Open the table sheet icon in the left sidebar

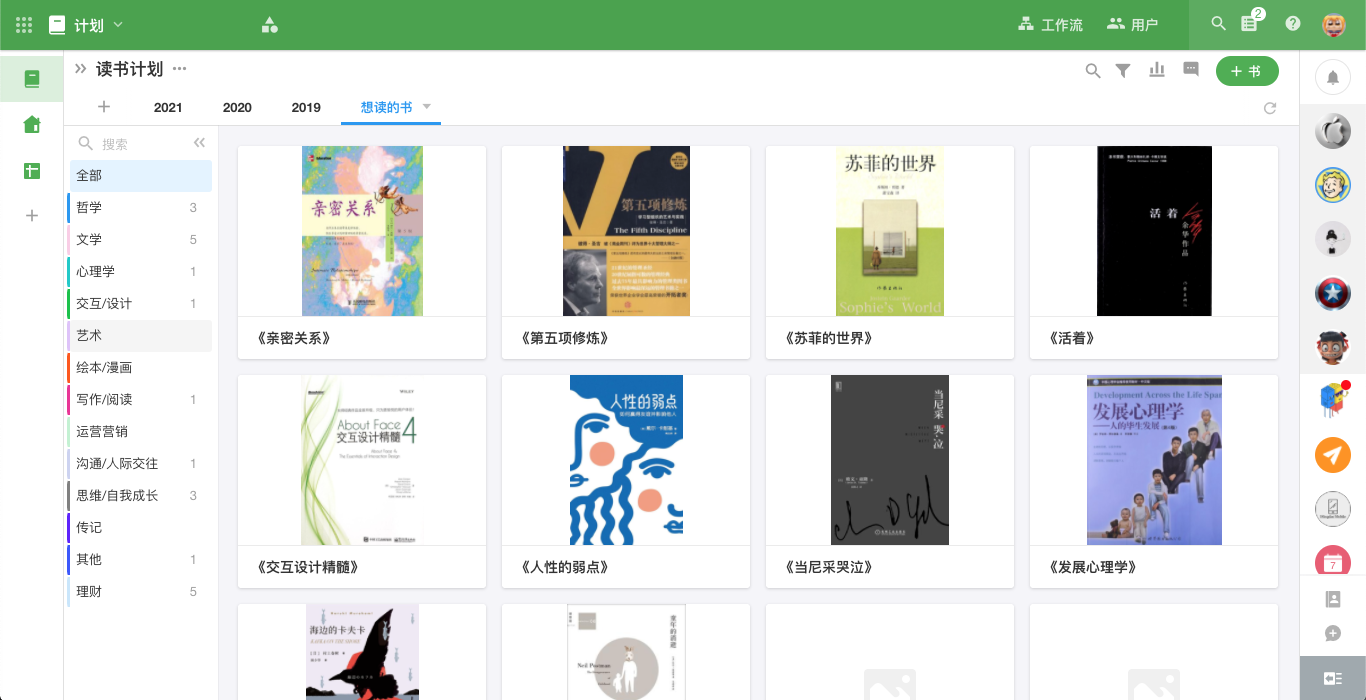pos(32,171)
